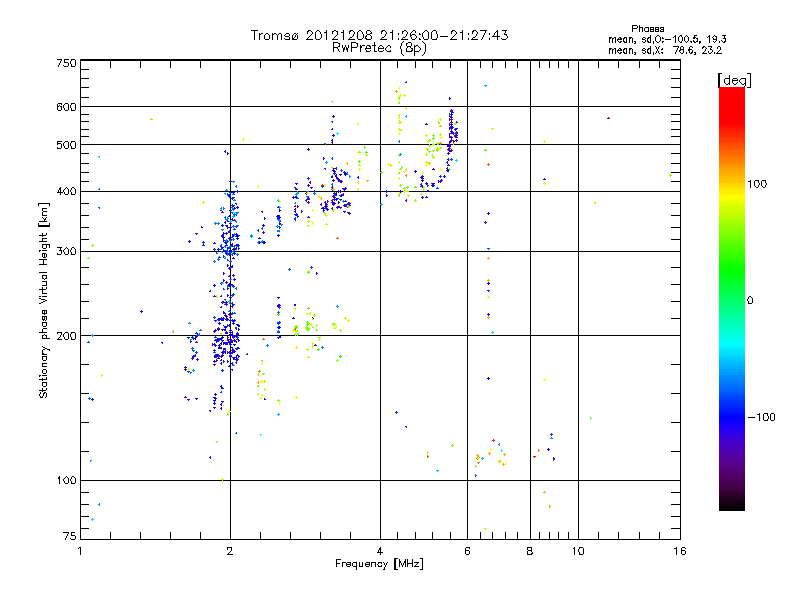The height and width of the screenshot is (600, 800).
Task: Click the 300 y-axis tick label
Action: tap(67, 251)
